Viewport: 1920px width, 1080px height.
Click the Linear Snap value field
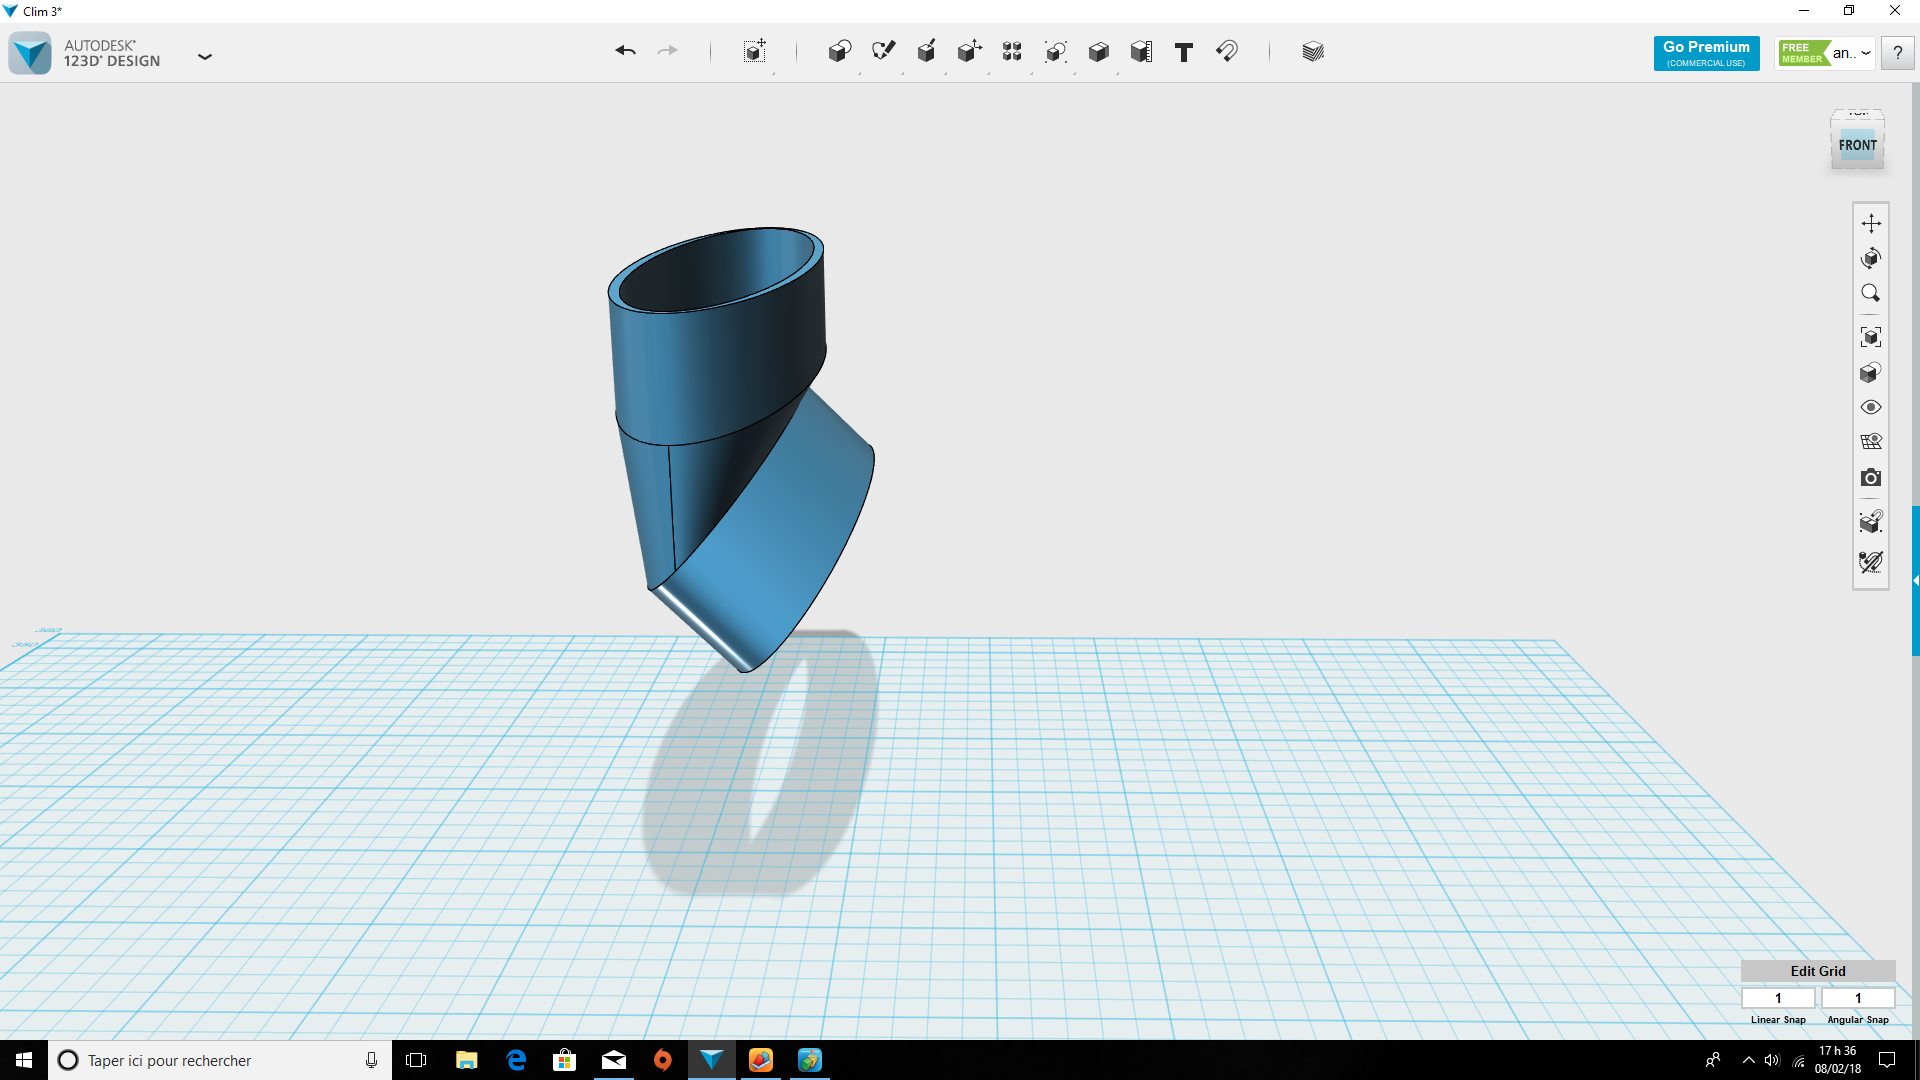(x=1778, y=998)
